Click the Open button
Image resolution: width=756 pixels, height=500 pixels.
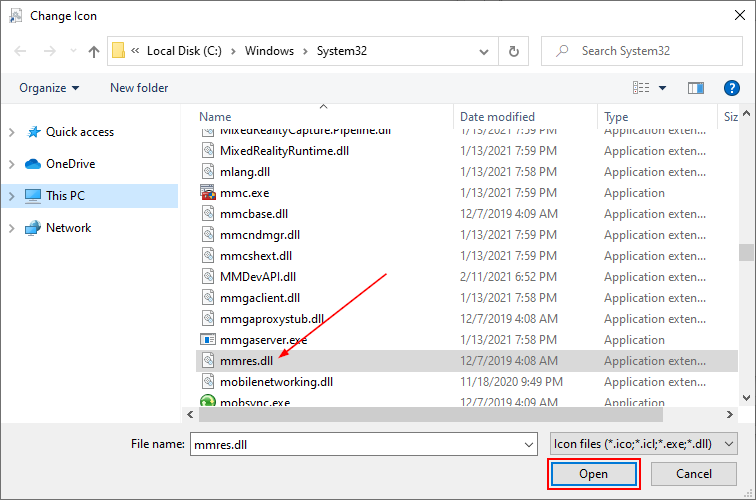click(x=594, y=474)
